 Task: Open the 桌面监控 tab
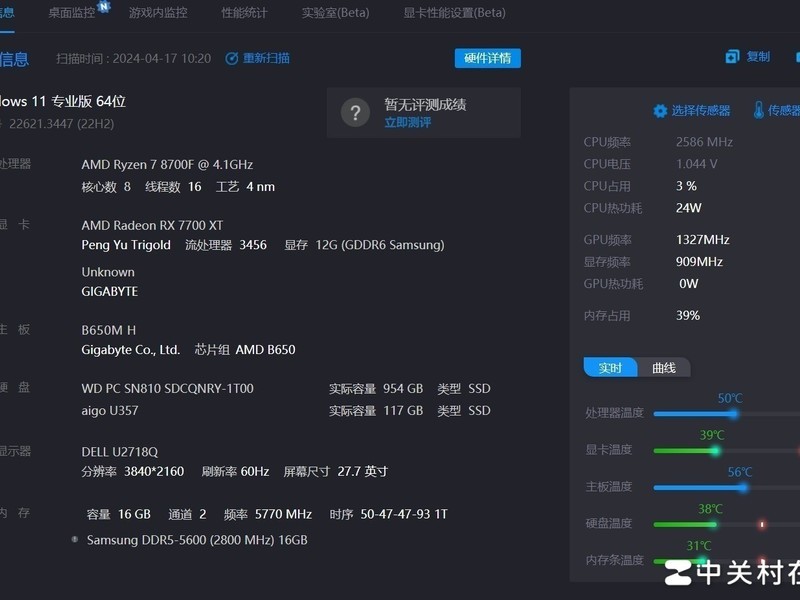coord(71,13)
